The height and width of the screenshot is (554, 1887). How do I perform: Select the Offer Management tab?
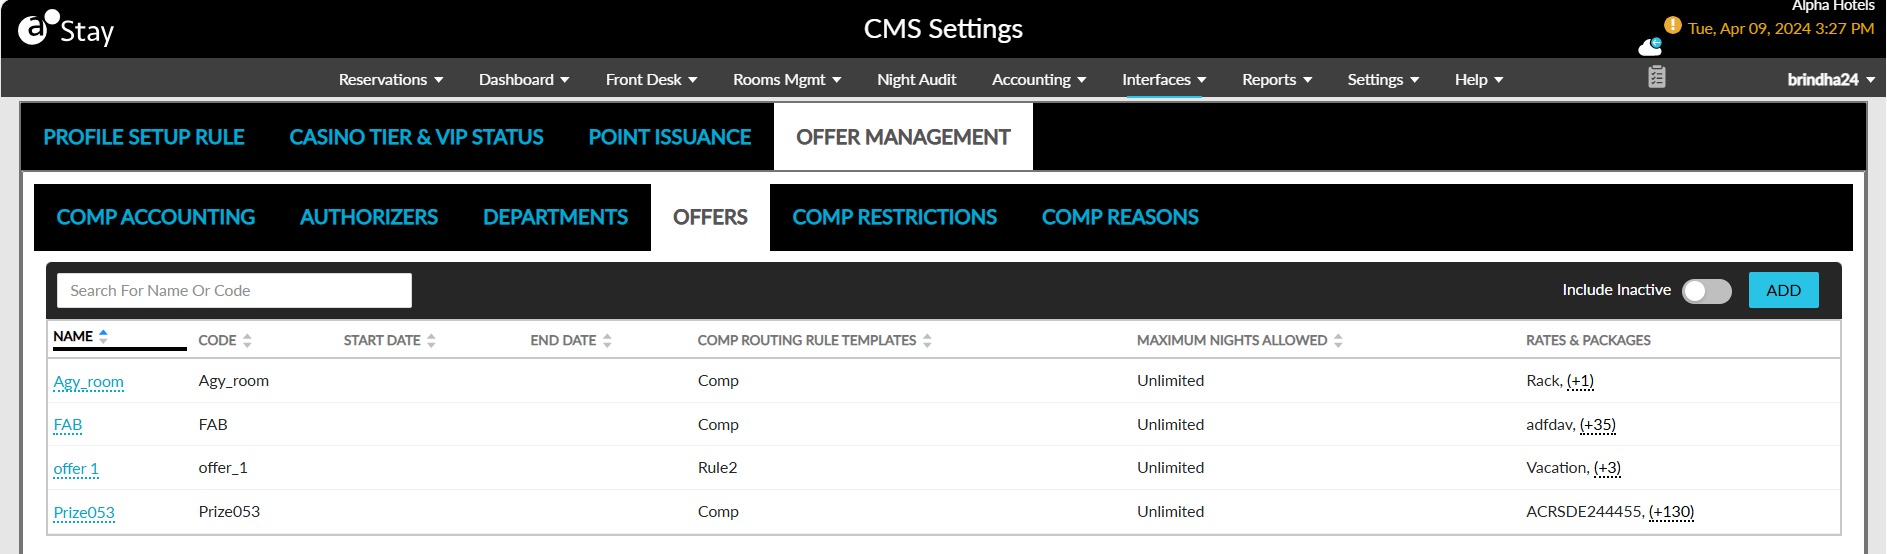pyautogui.click(x=903, y=137)
